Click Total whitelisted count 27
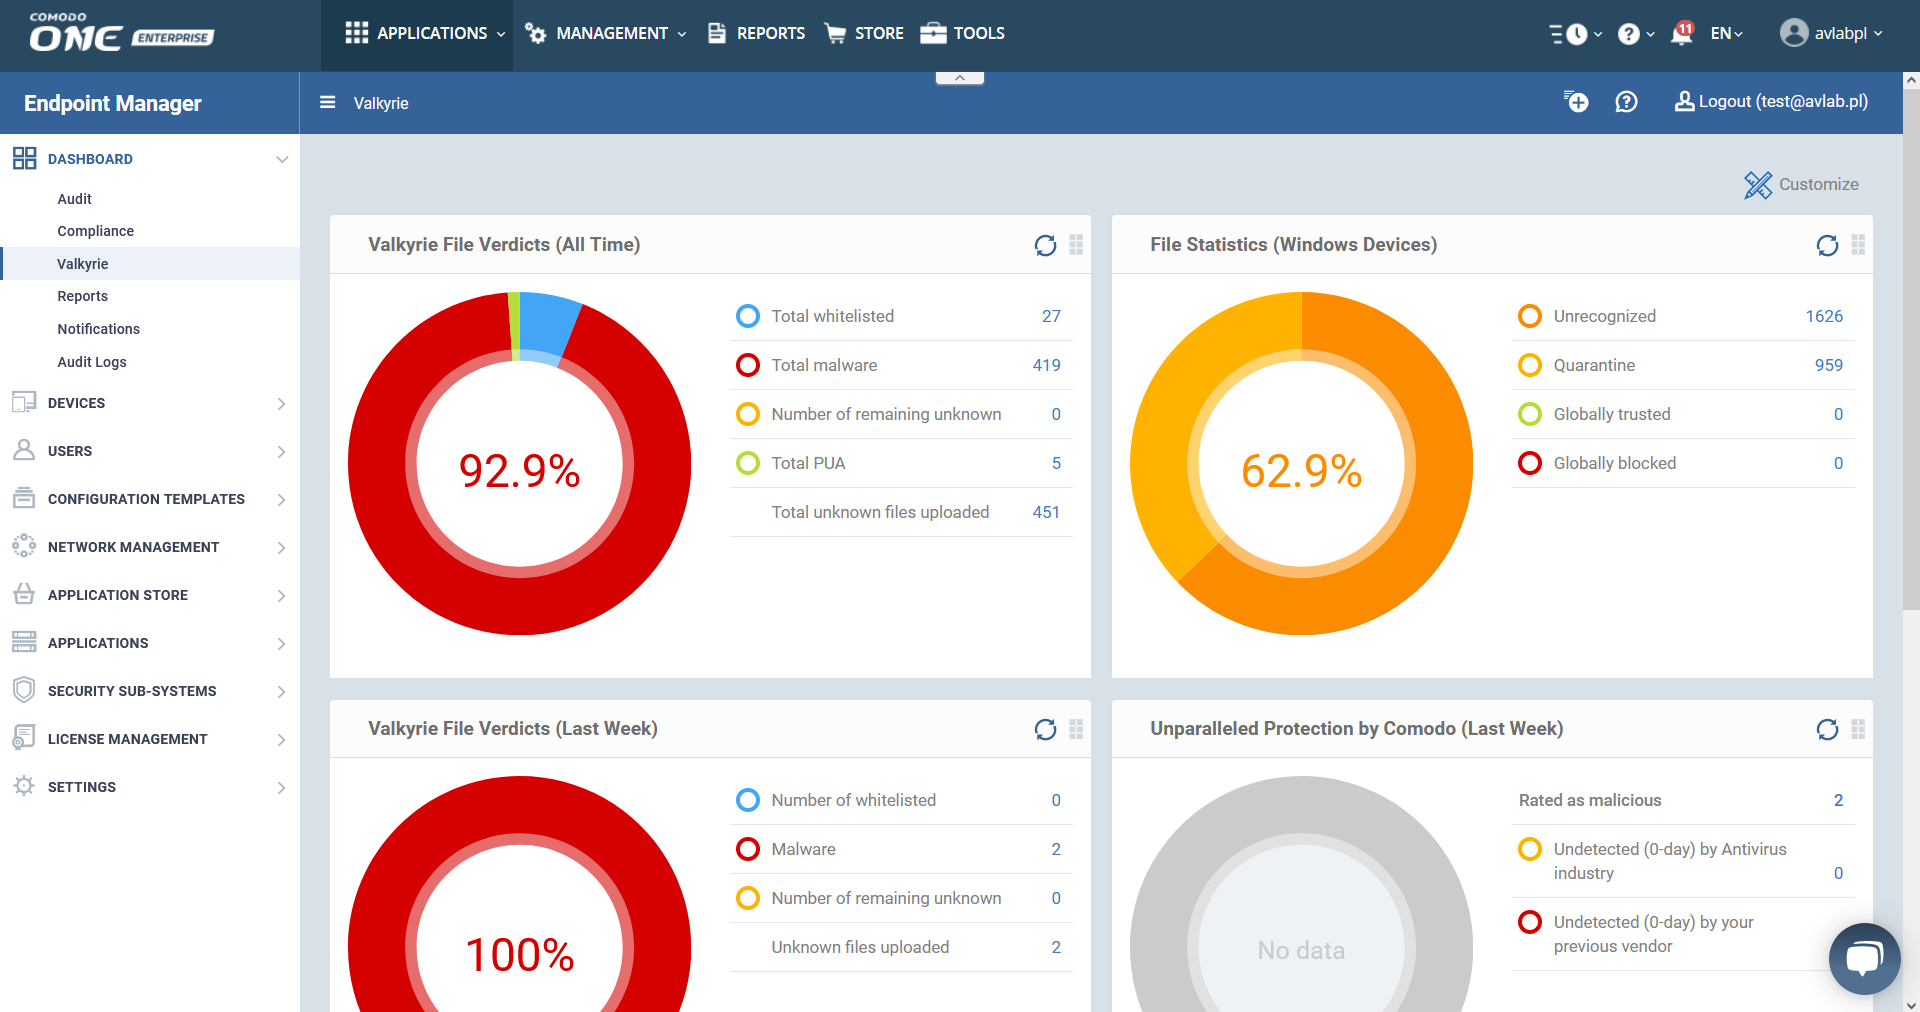This screenshot has width=1920, height=1012. [1051, 316]
